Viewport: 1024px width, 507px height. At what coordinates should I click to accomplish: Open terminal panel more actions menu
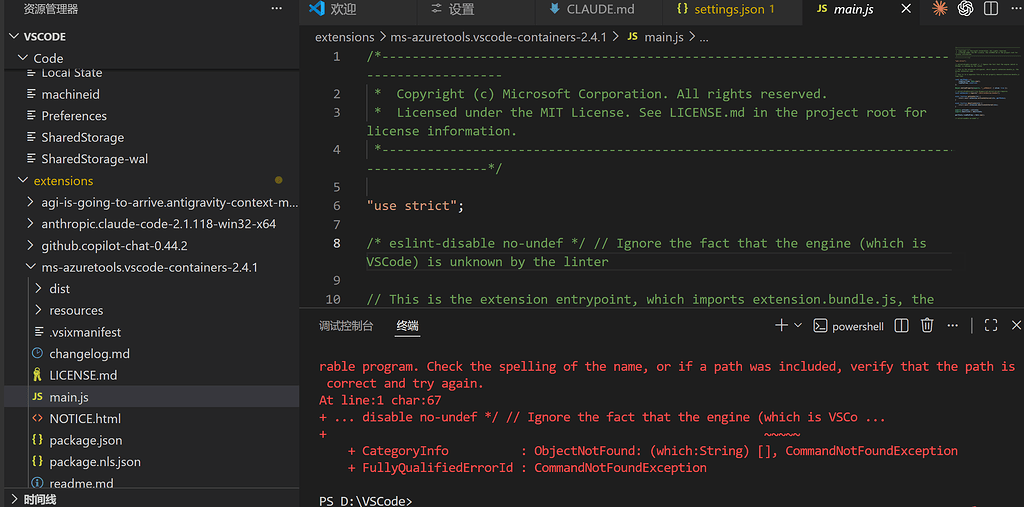953,325
